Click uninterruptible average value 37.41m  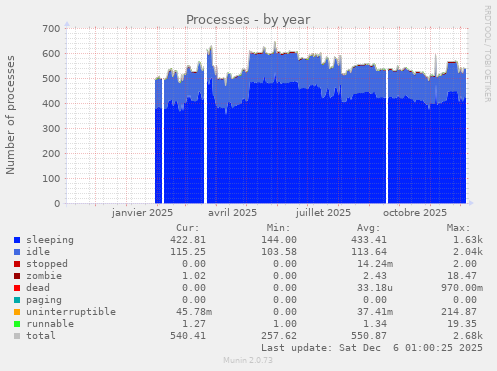[x=375, y=312]
